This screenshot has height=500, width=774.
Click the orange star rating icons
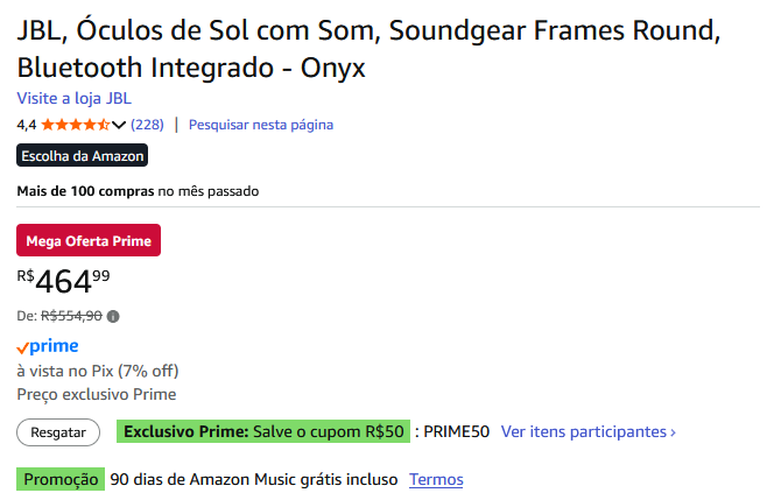(75, 125)
